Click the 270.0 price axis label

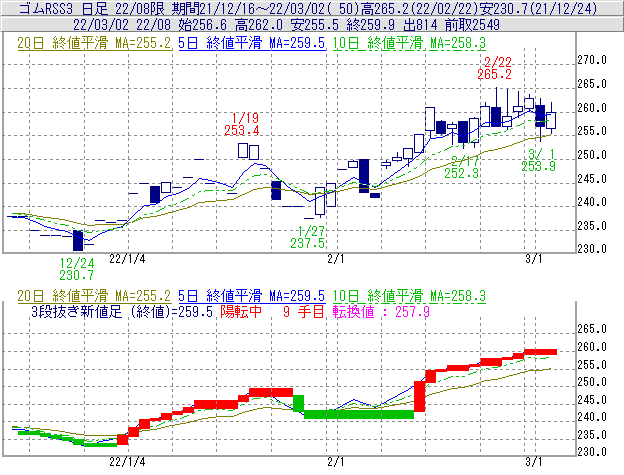(x=592, y=60)
